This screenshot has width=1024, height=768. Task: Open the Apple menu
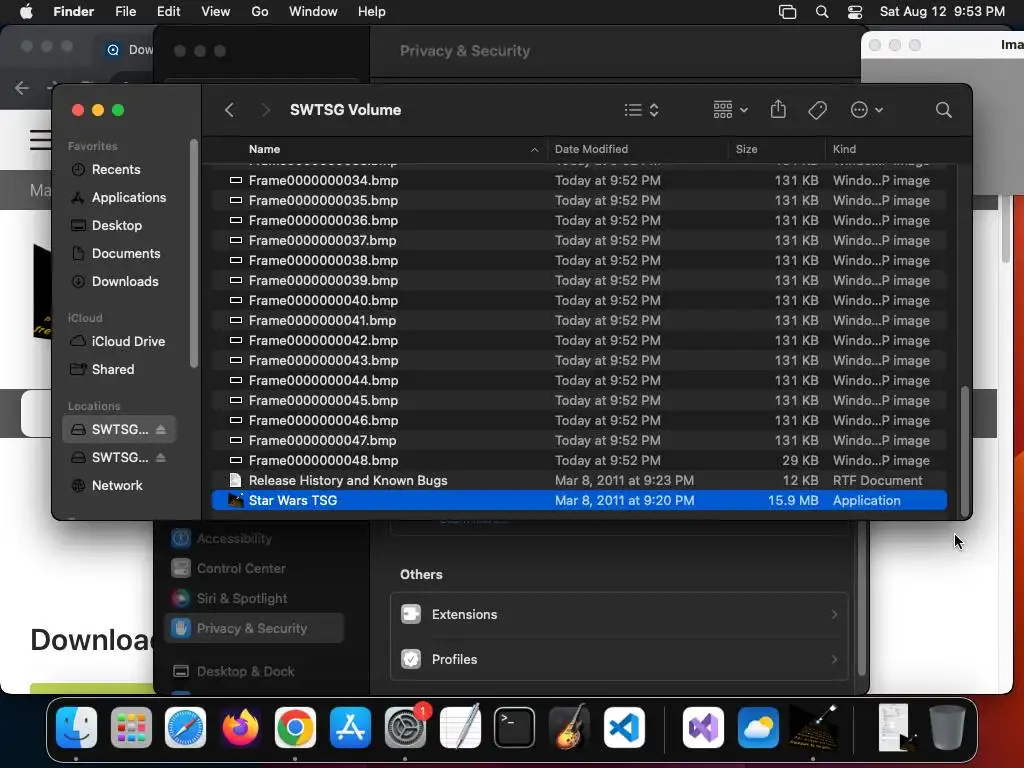26,12
